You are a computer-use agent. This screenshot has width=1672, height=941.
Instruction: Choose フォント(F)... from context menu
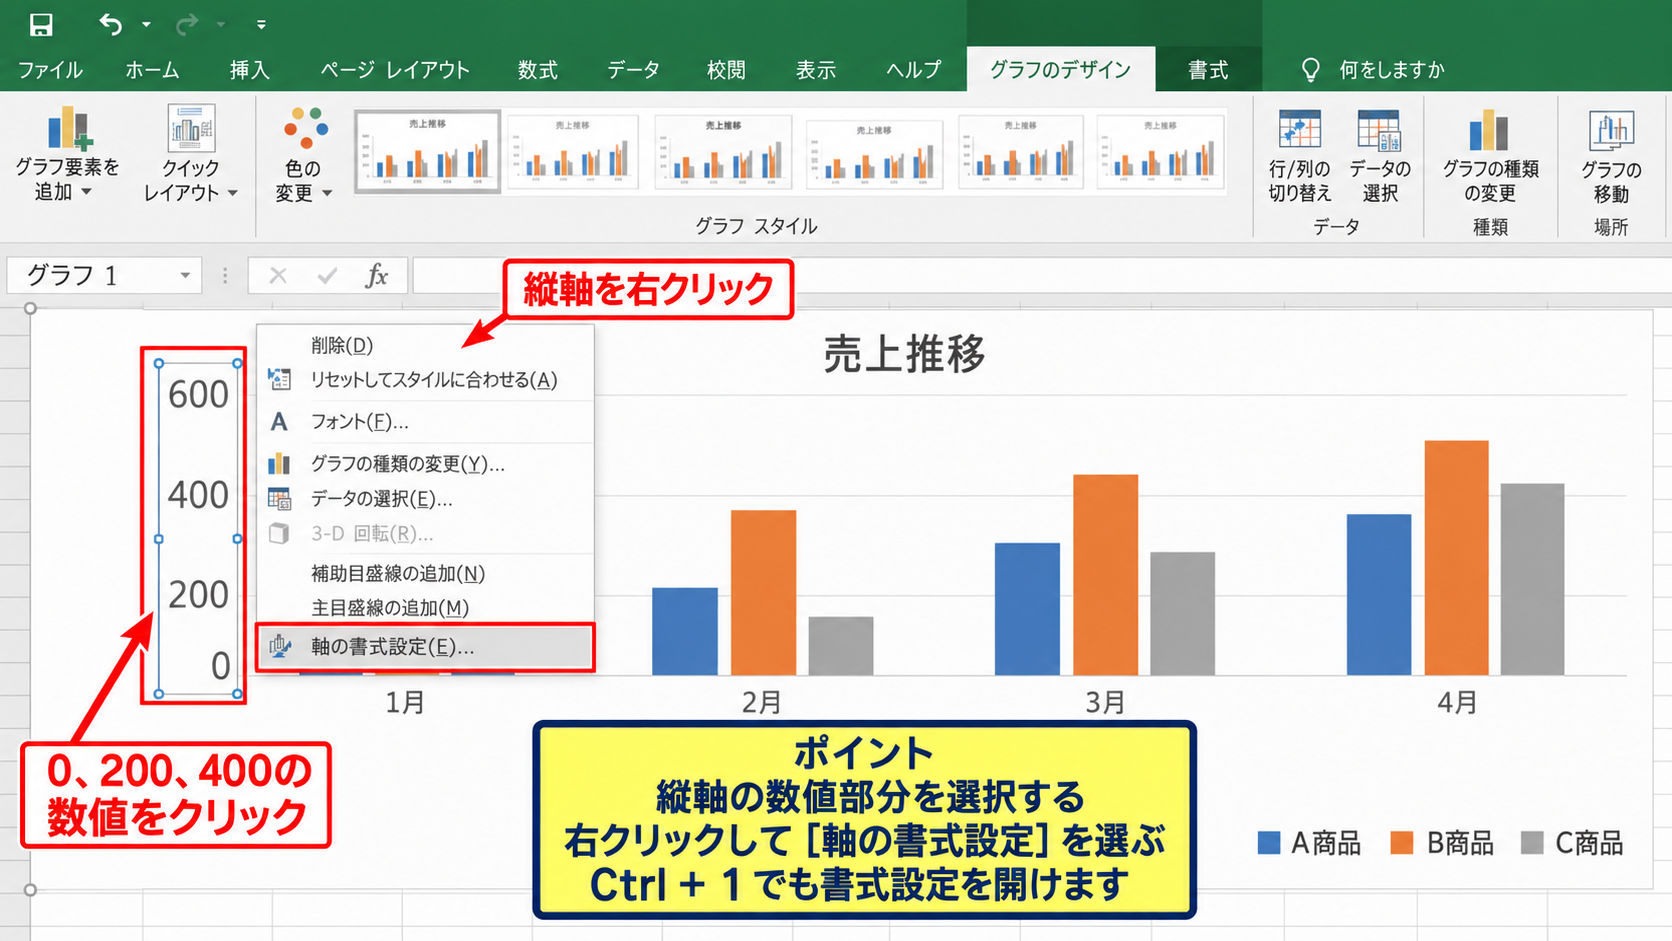point(425,422)
